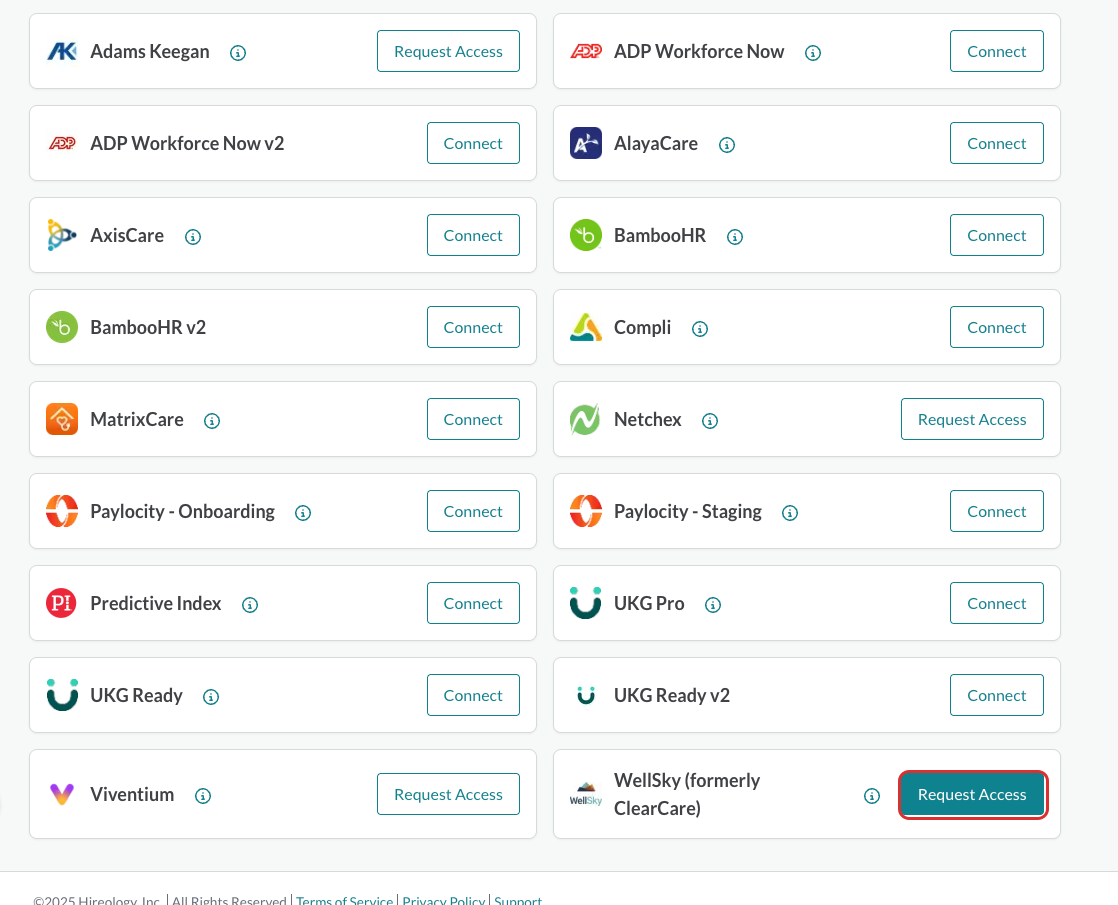Viewport: 1118px width, 905px height.
Task: Open the Terms of Service link
Action: pyautogui.click(x=344, y=900)
